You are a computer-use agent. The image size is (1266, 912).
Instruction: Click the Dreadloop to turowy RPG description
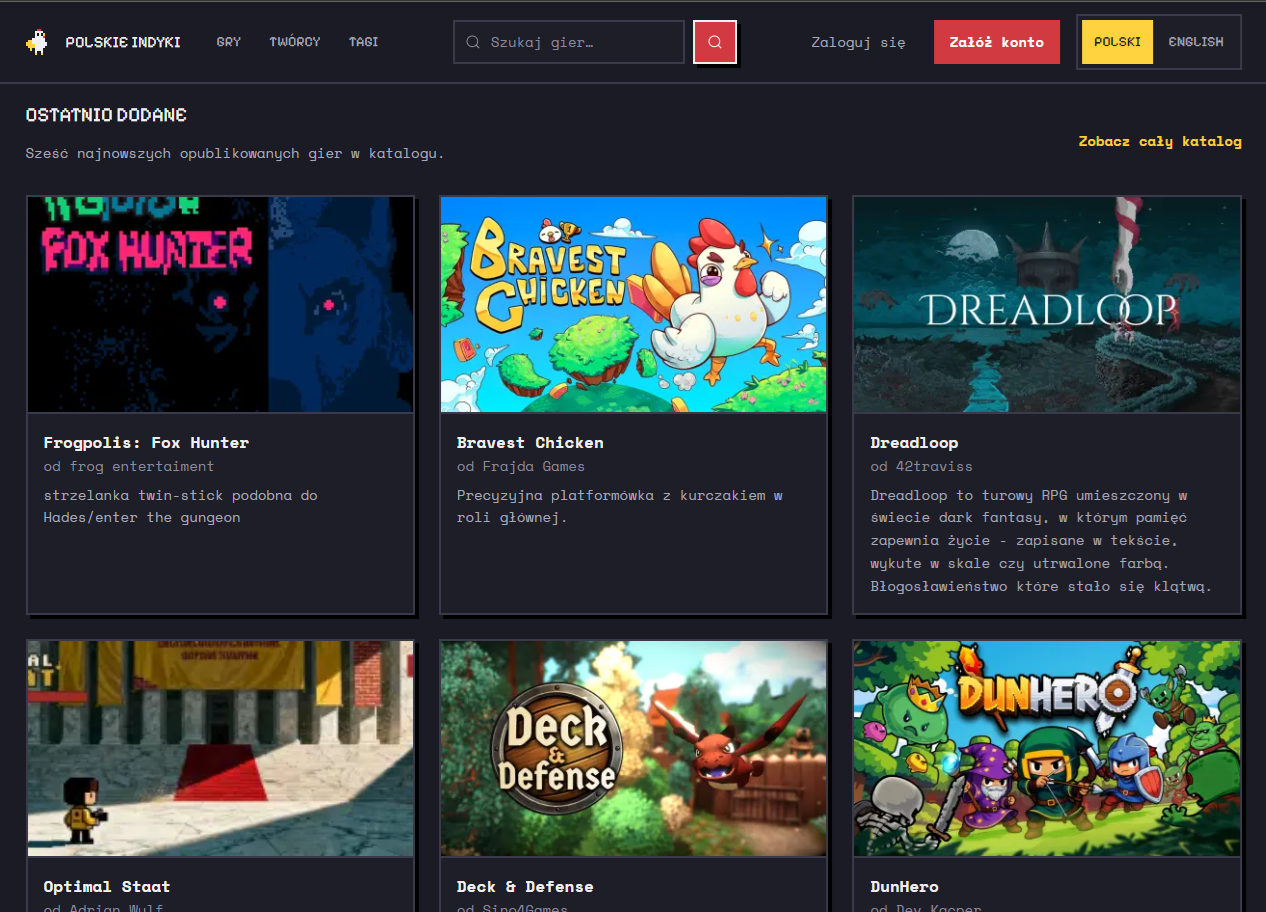[1041, 540]
